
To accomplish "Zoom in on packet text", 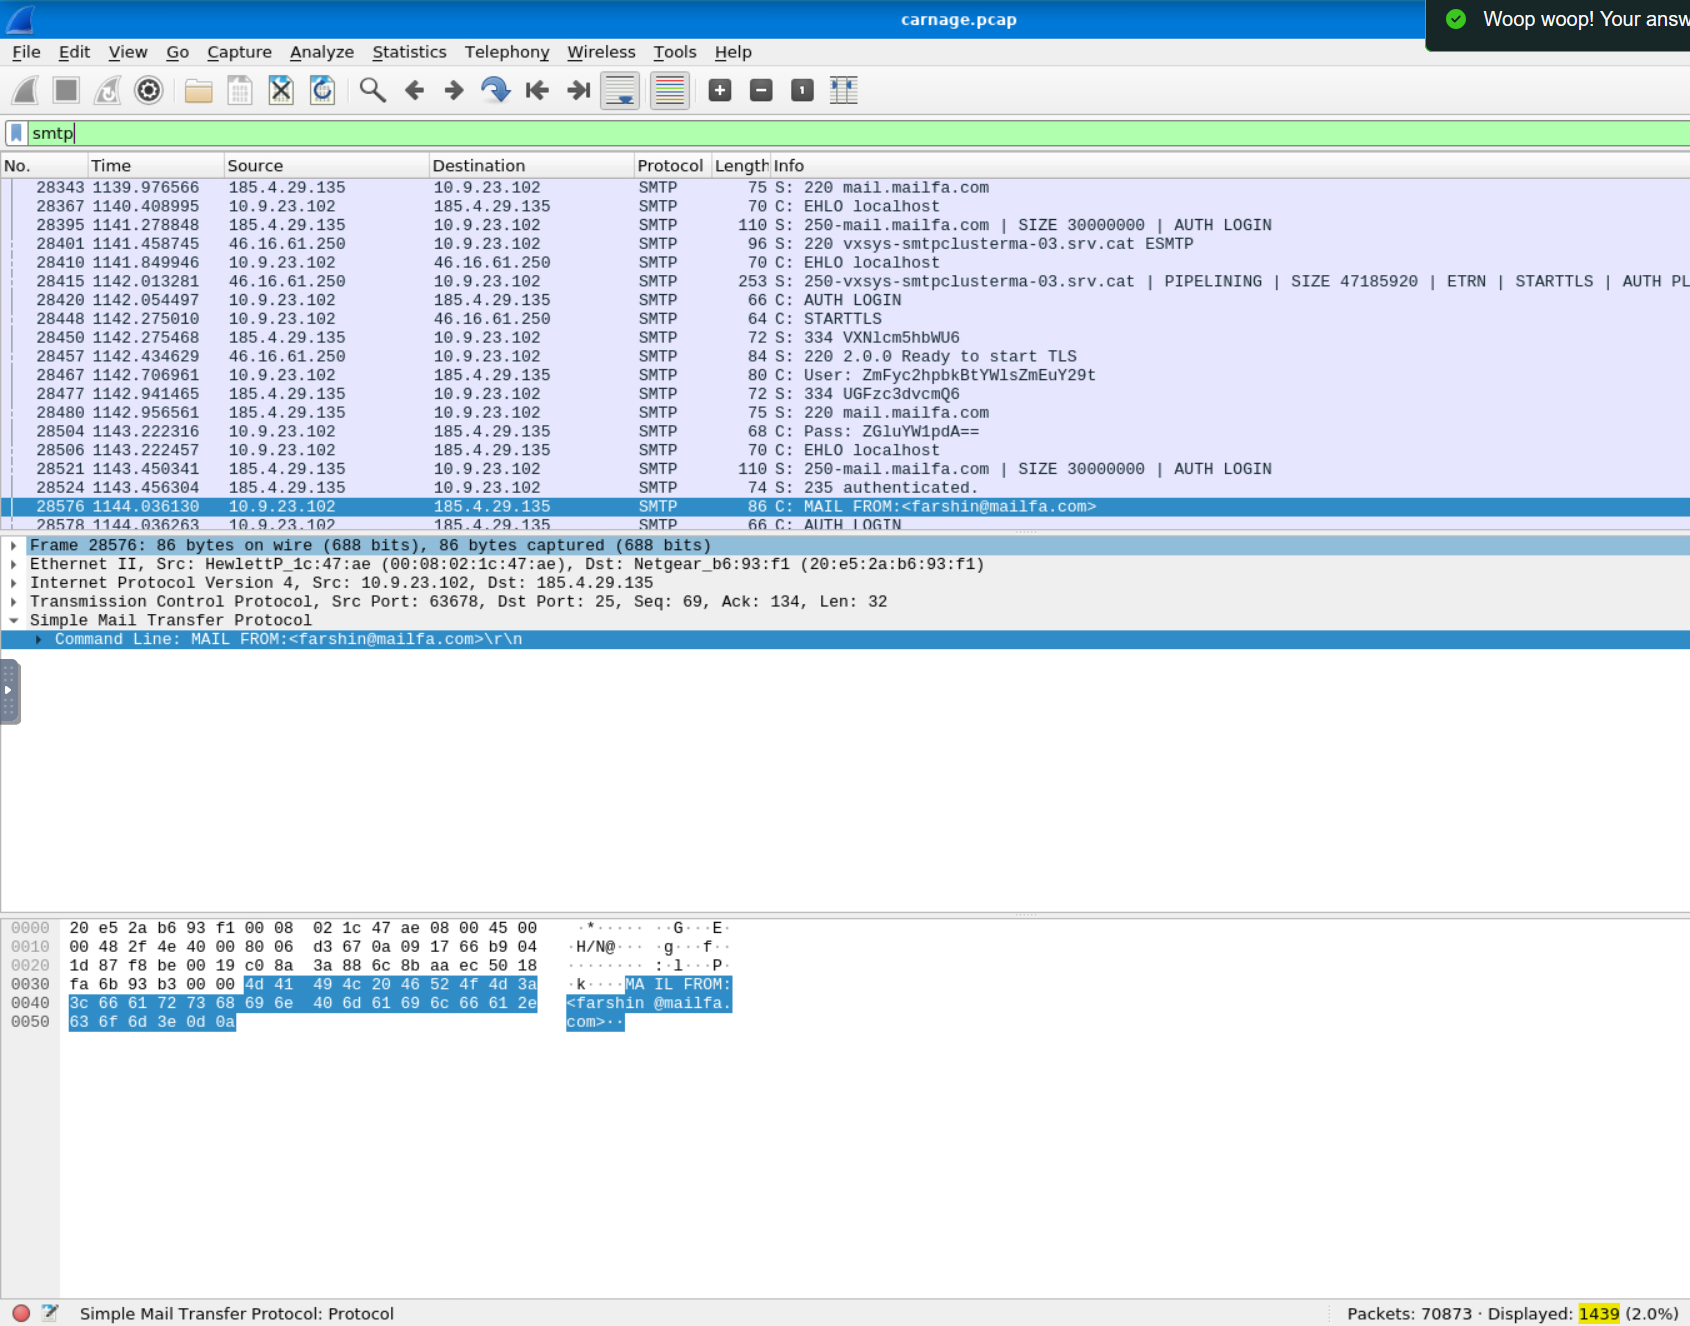I will 719,91.
